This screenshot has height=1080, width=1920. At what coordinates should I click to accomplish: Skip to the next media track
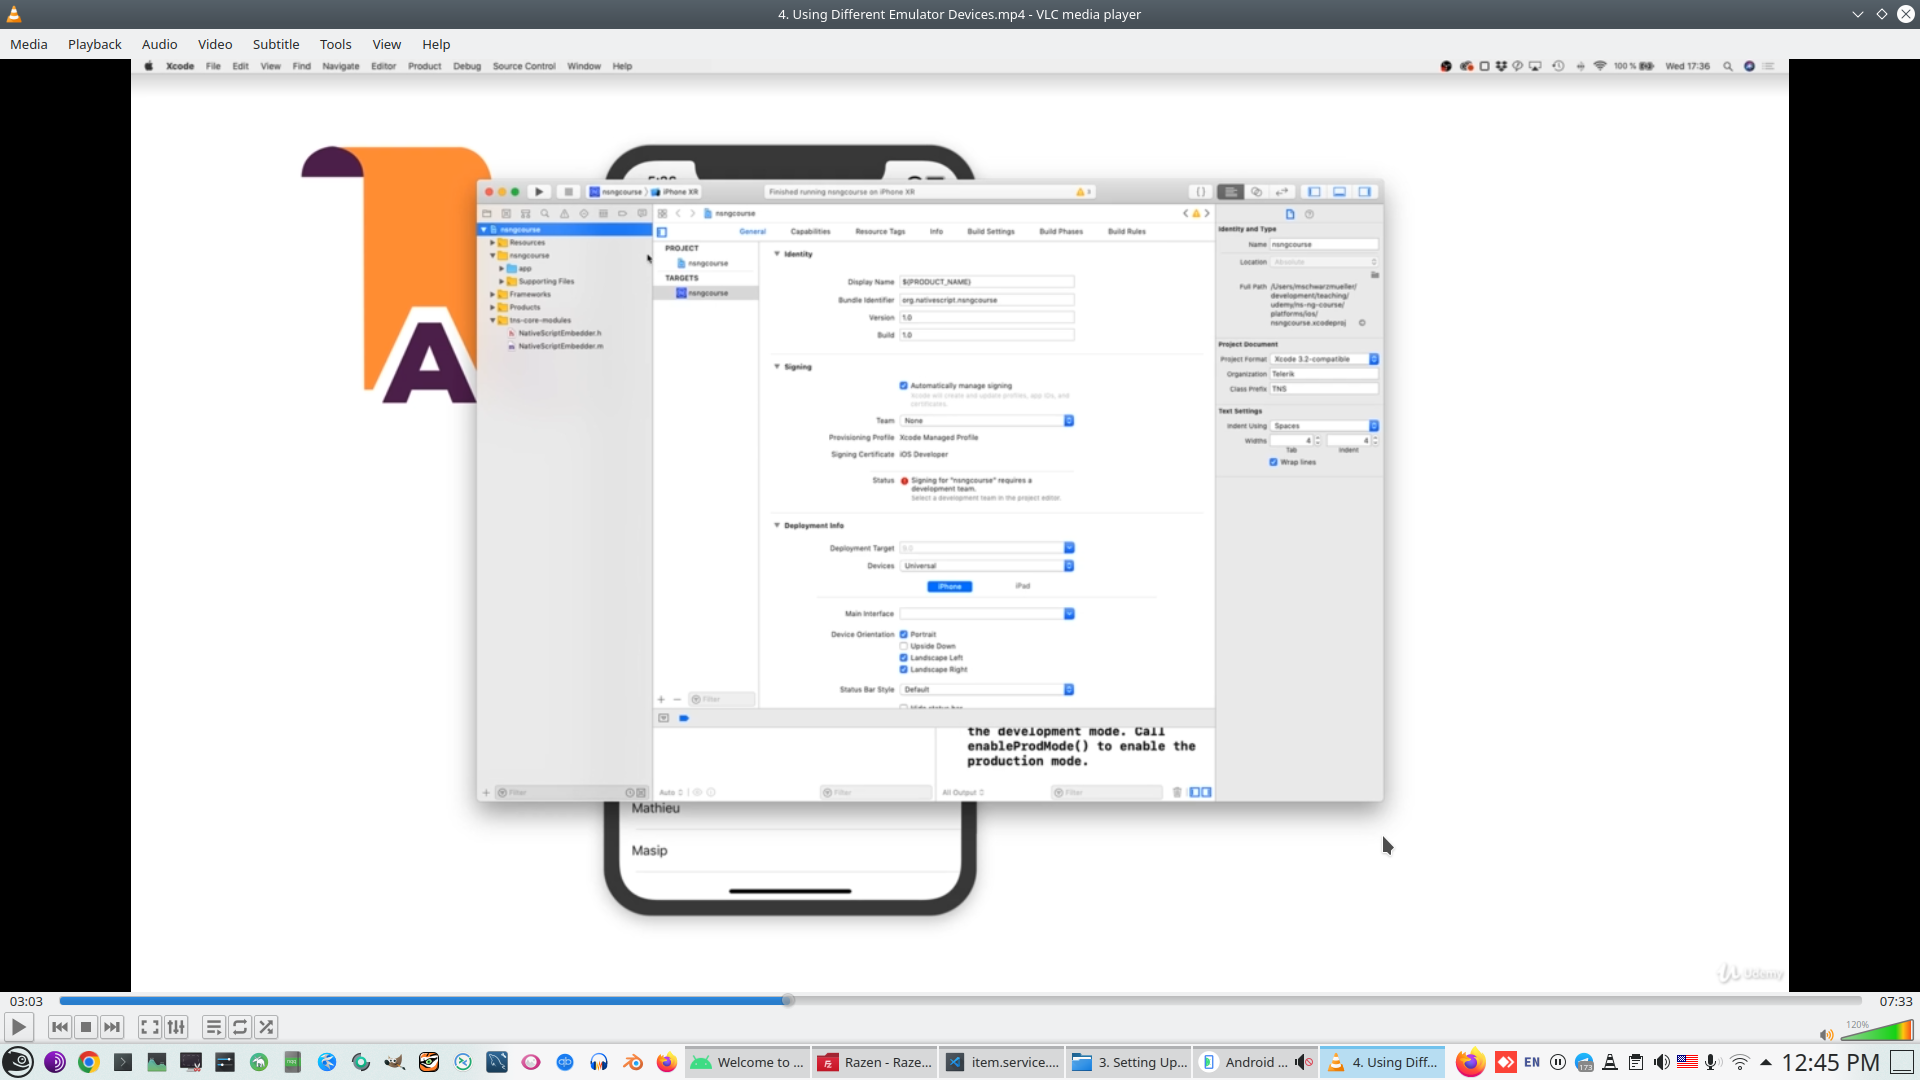tap(112, 1027)
